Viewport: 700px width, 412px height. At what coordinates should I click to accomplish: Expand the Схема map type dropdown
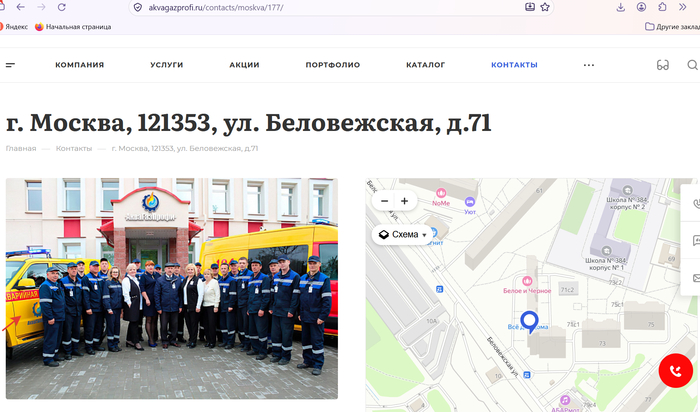point(402,234)
